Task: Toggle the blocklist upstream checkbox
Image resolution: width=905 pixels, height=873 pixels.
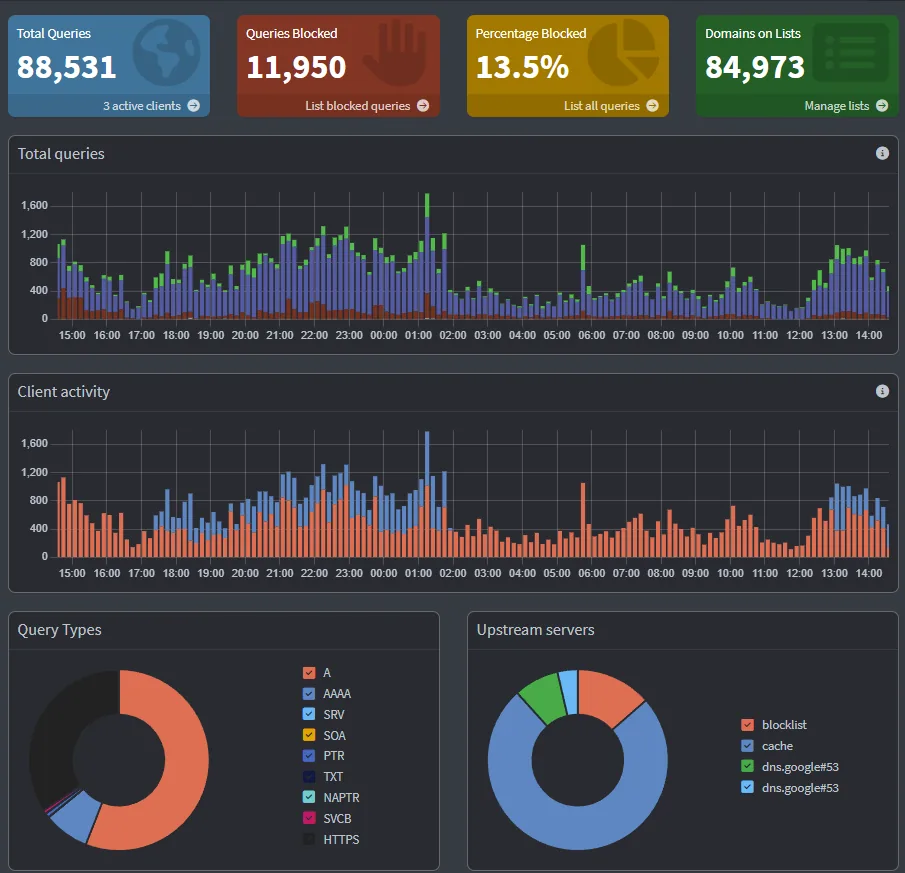Action: [x=747, y=725]
